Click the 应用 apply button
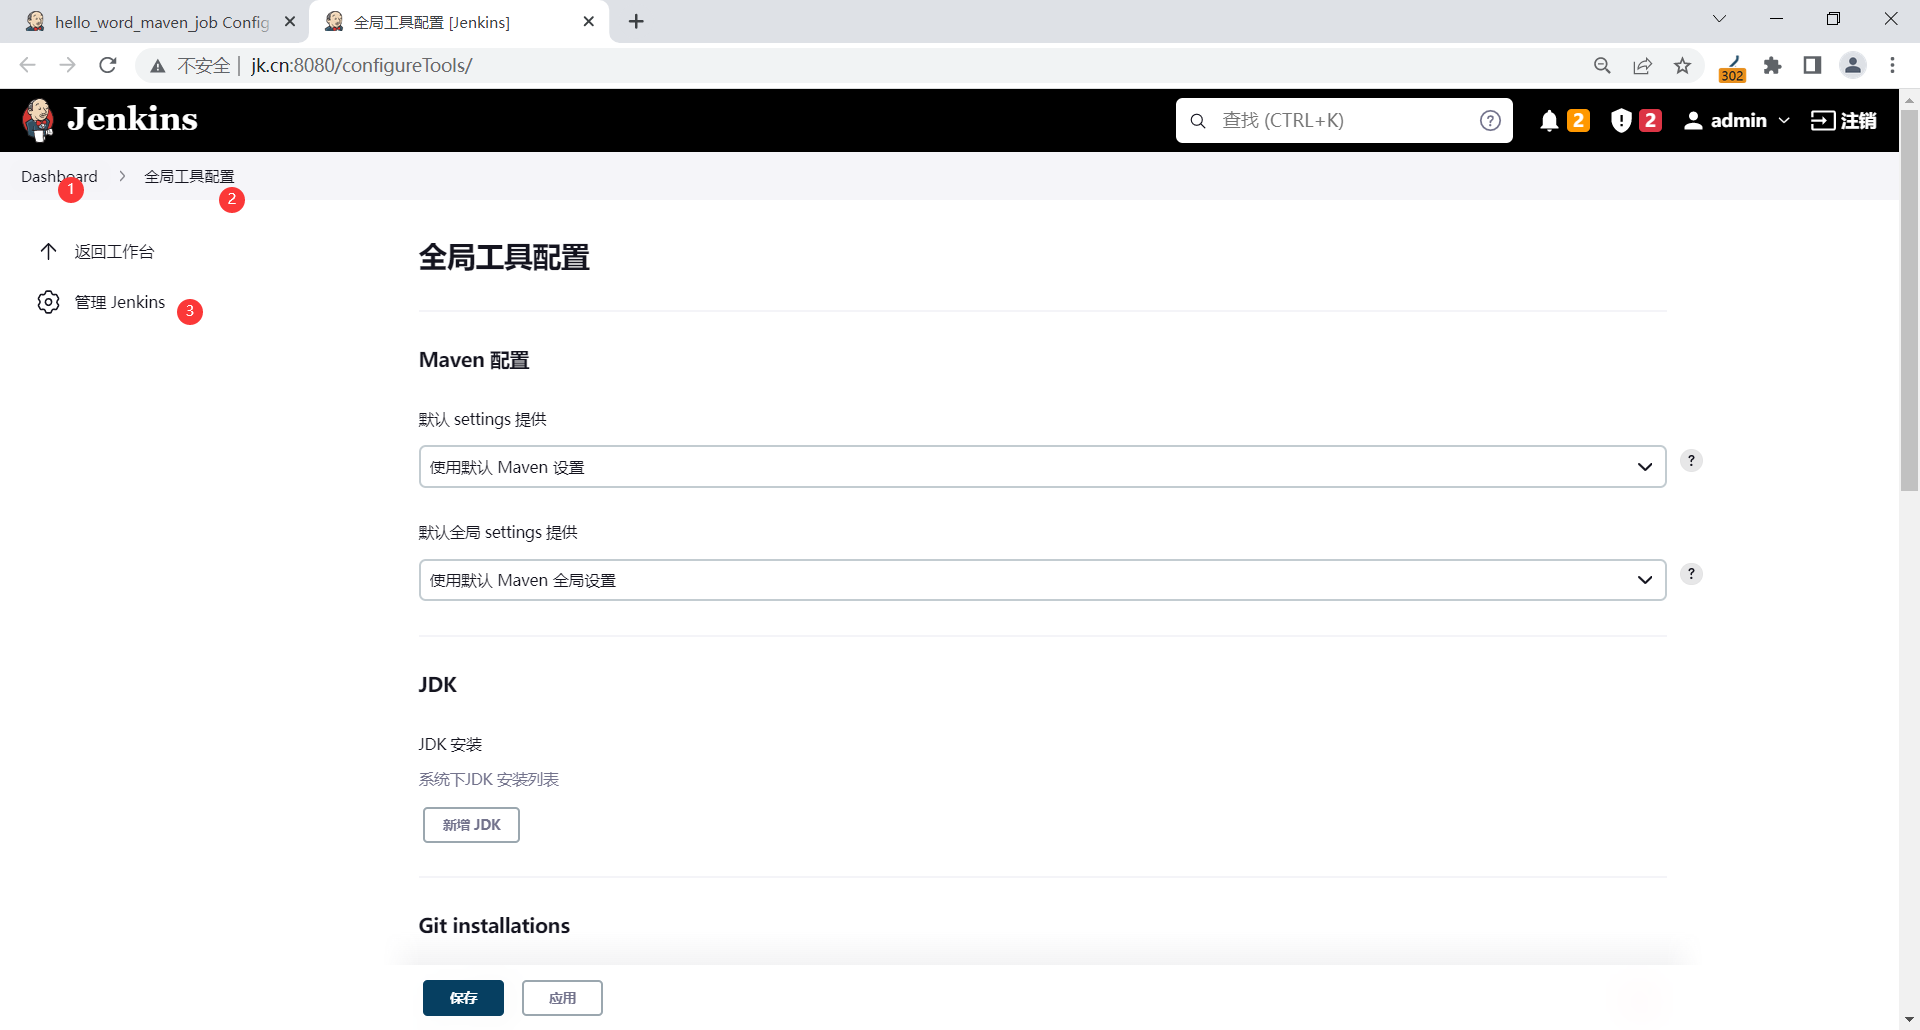 tap(562, 998)
